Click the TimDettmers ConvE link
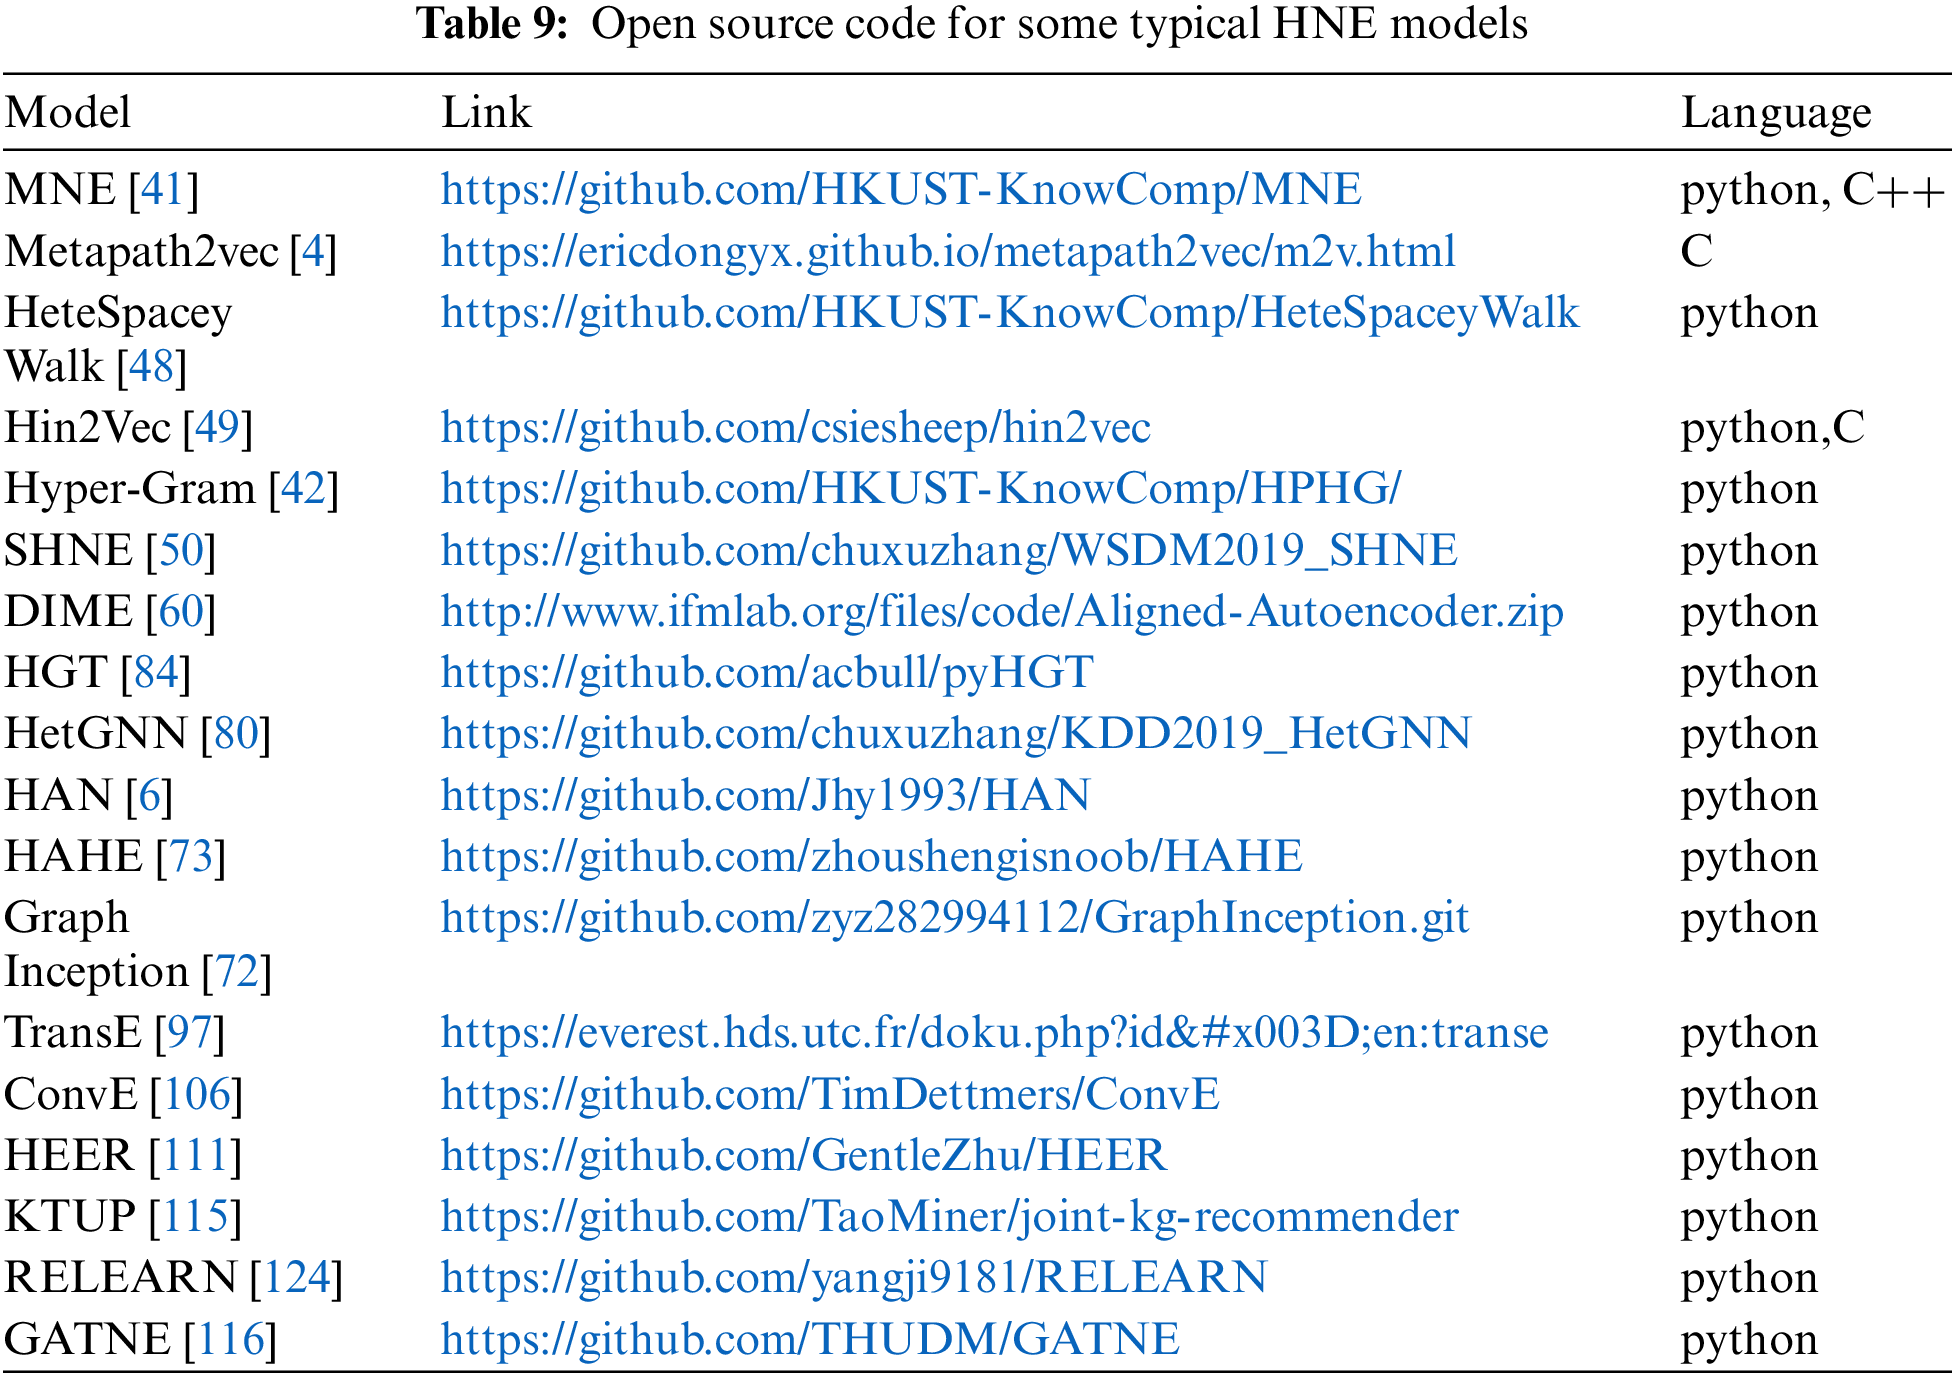The height and width of the screenshot is (1379, 1954). tap(830, 1095)
